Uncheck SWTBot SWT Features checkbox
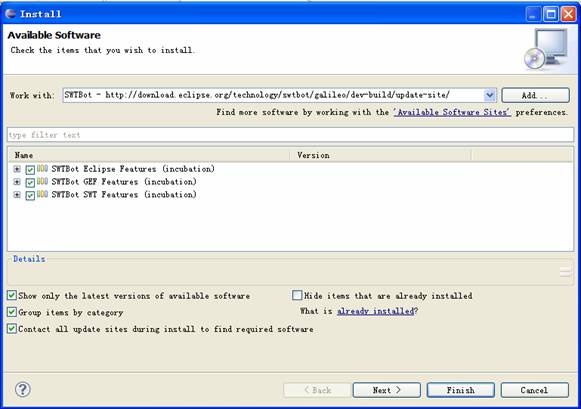Viewport: 581px width, 409px height. coord(30,195)
